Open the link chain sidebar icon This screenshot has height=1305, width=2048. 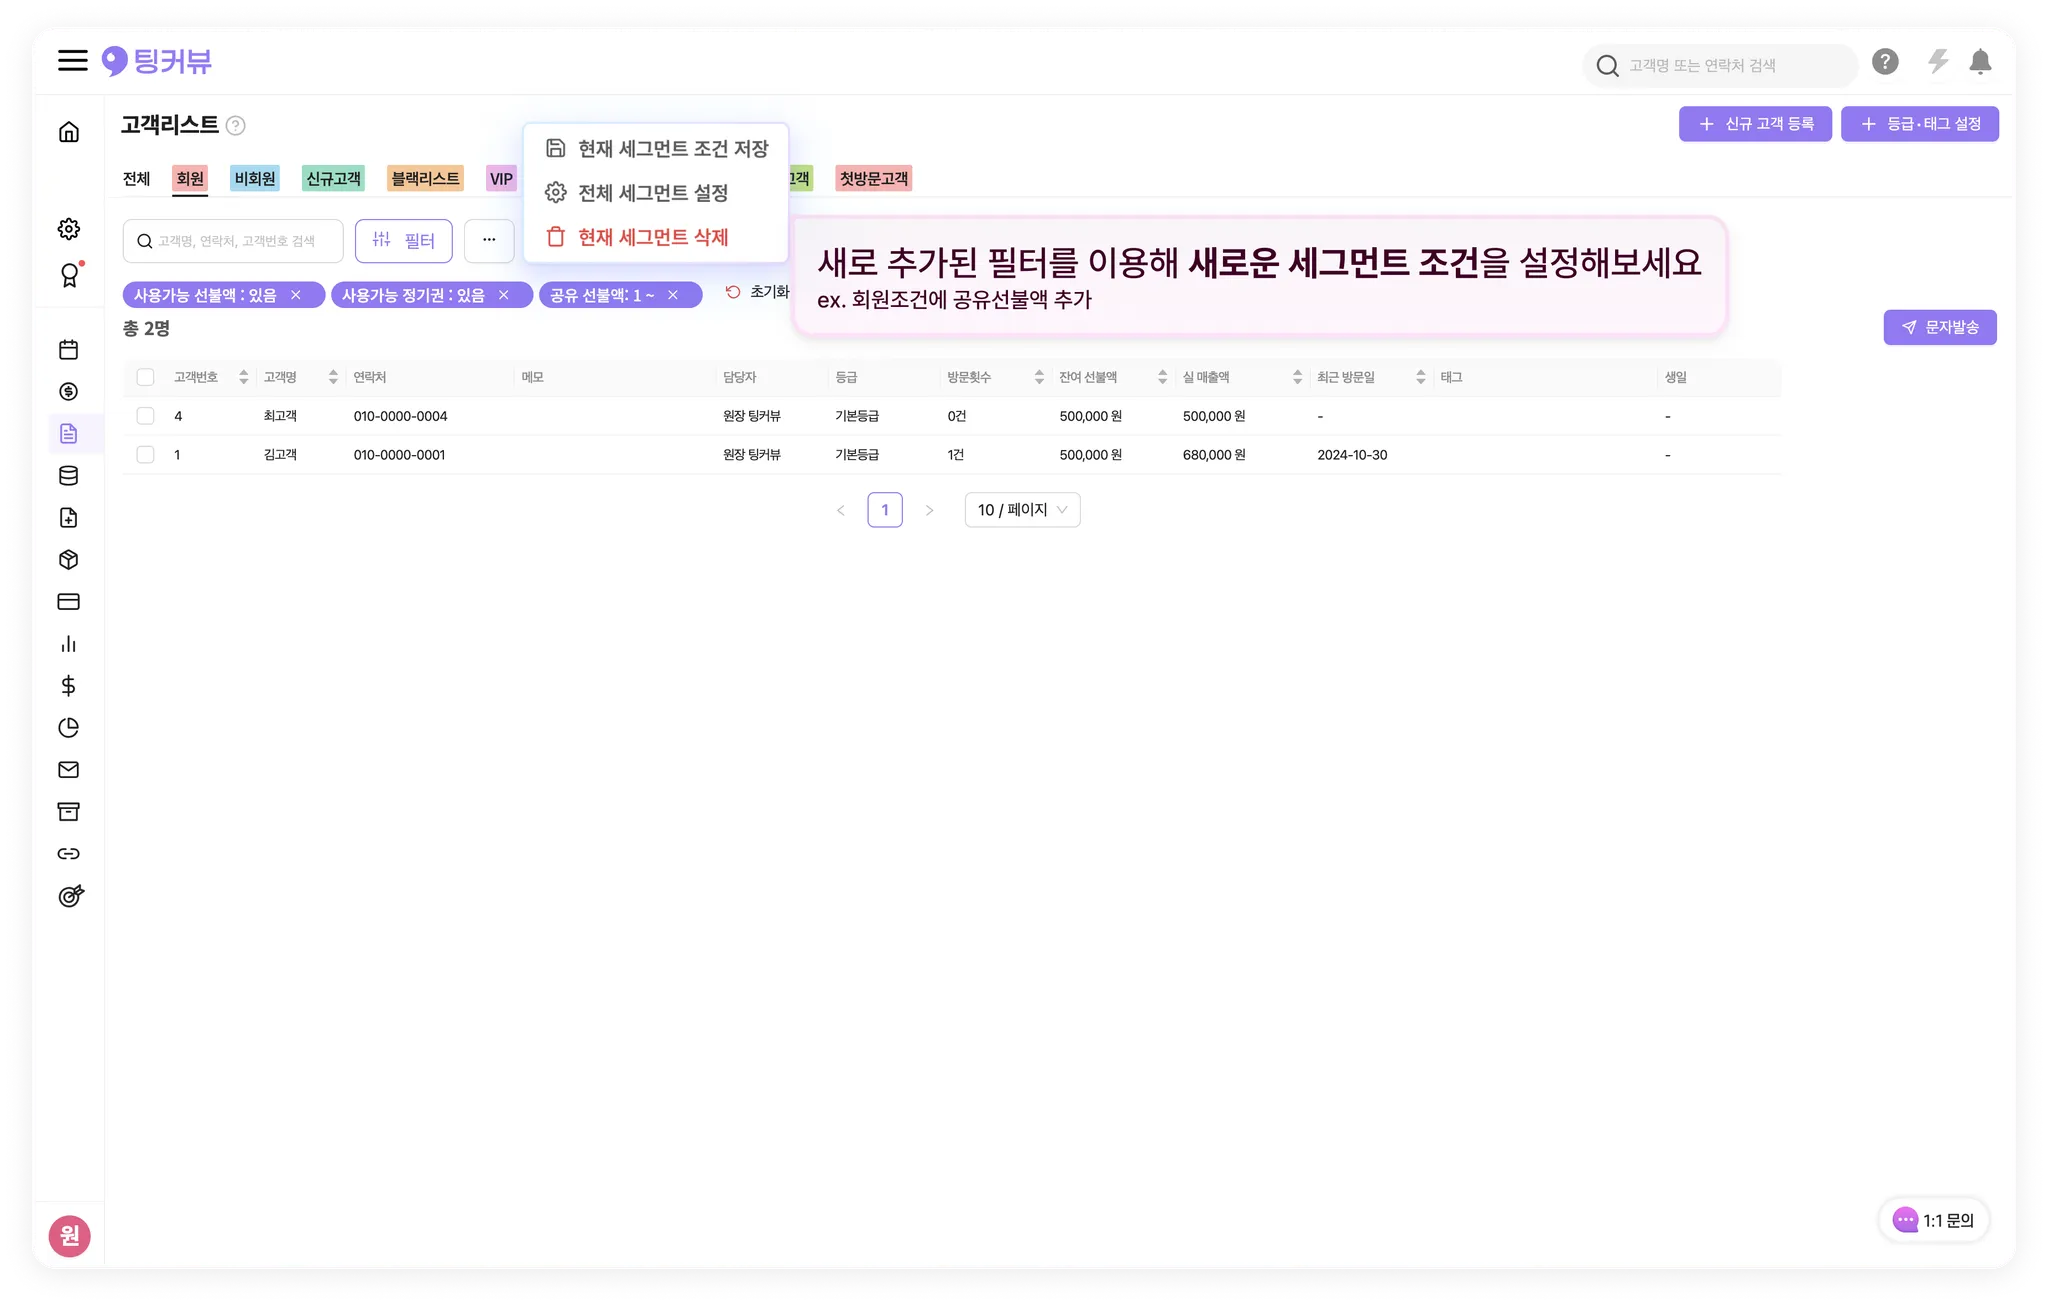click(69, 854)
